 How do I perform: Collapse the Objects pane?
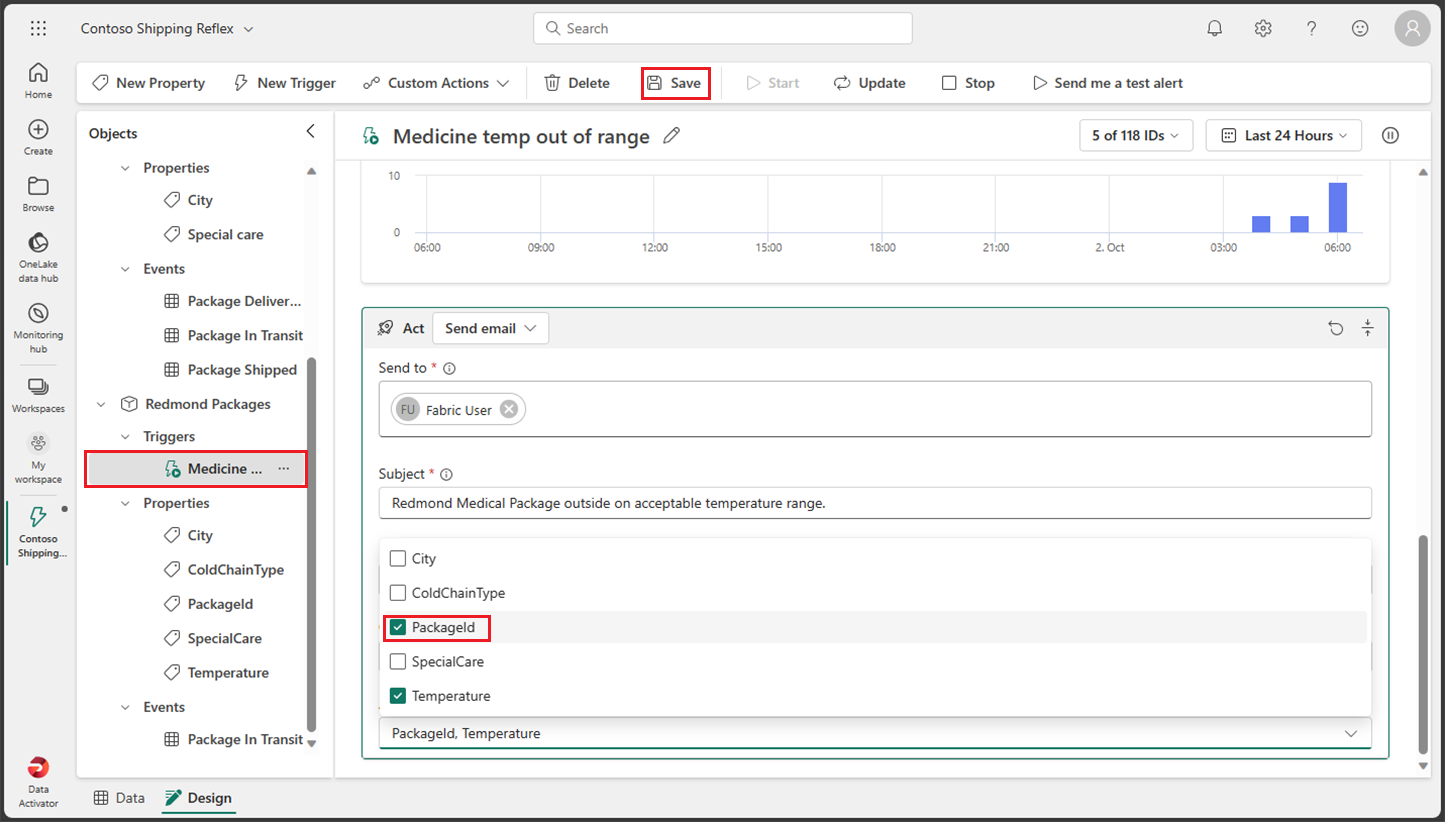point(310,131)
